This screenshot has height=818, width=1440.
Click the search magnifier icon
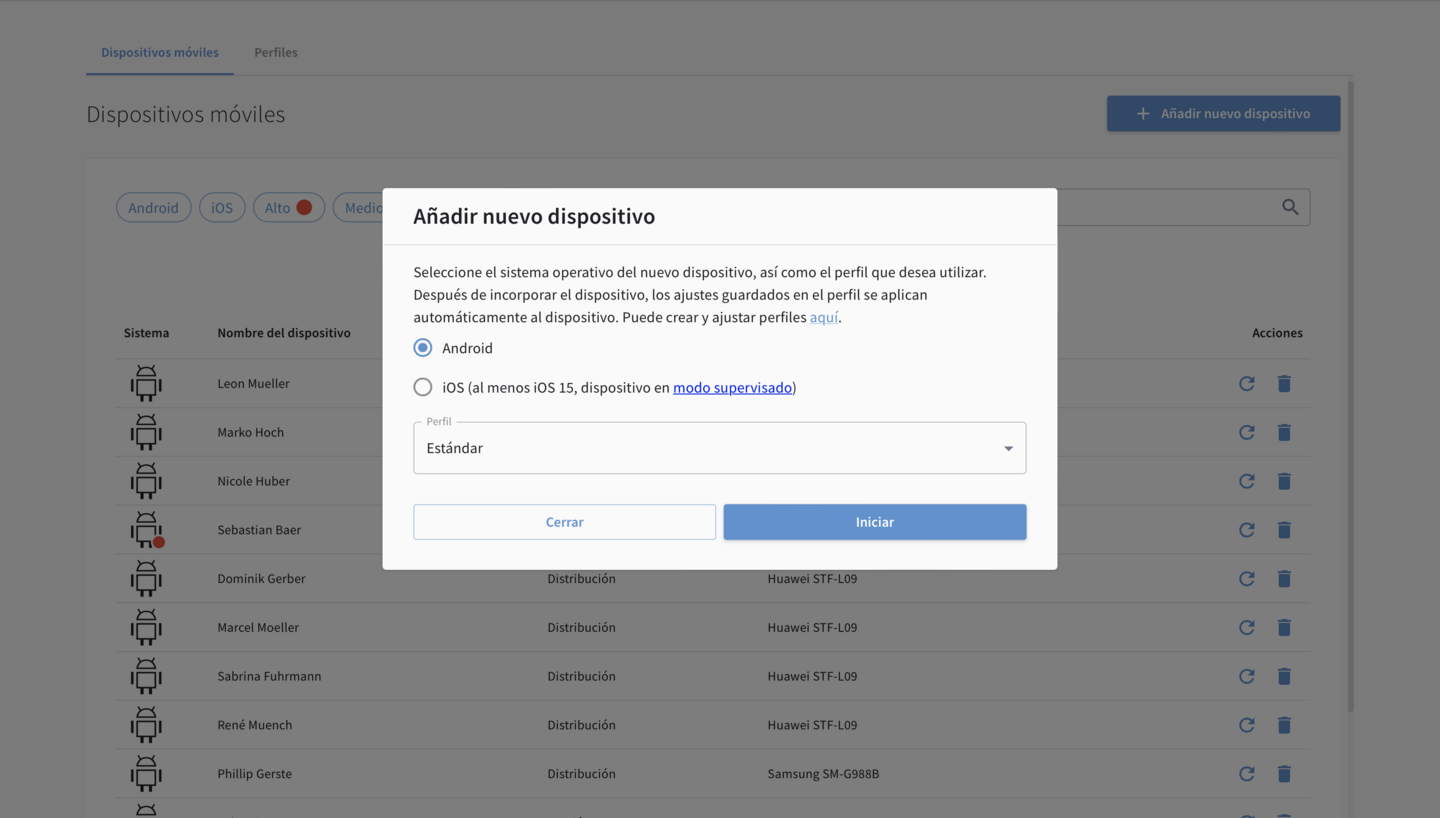coord(1290,207)
